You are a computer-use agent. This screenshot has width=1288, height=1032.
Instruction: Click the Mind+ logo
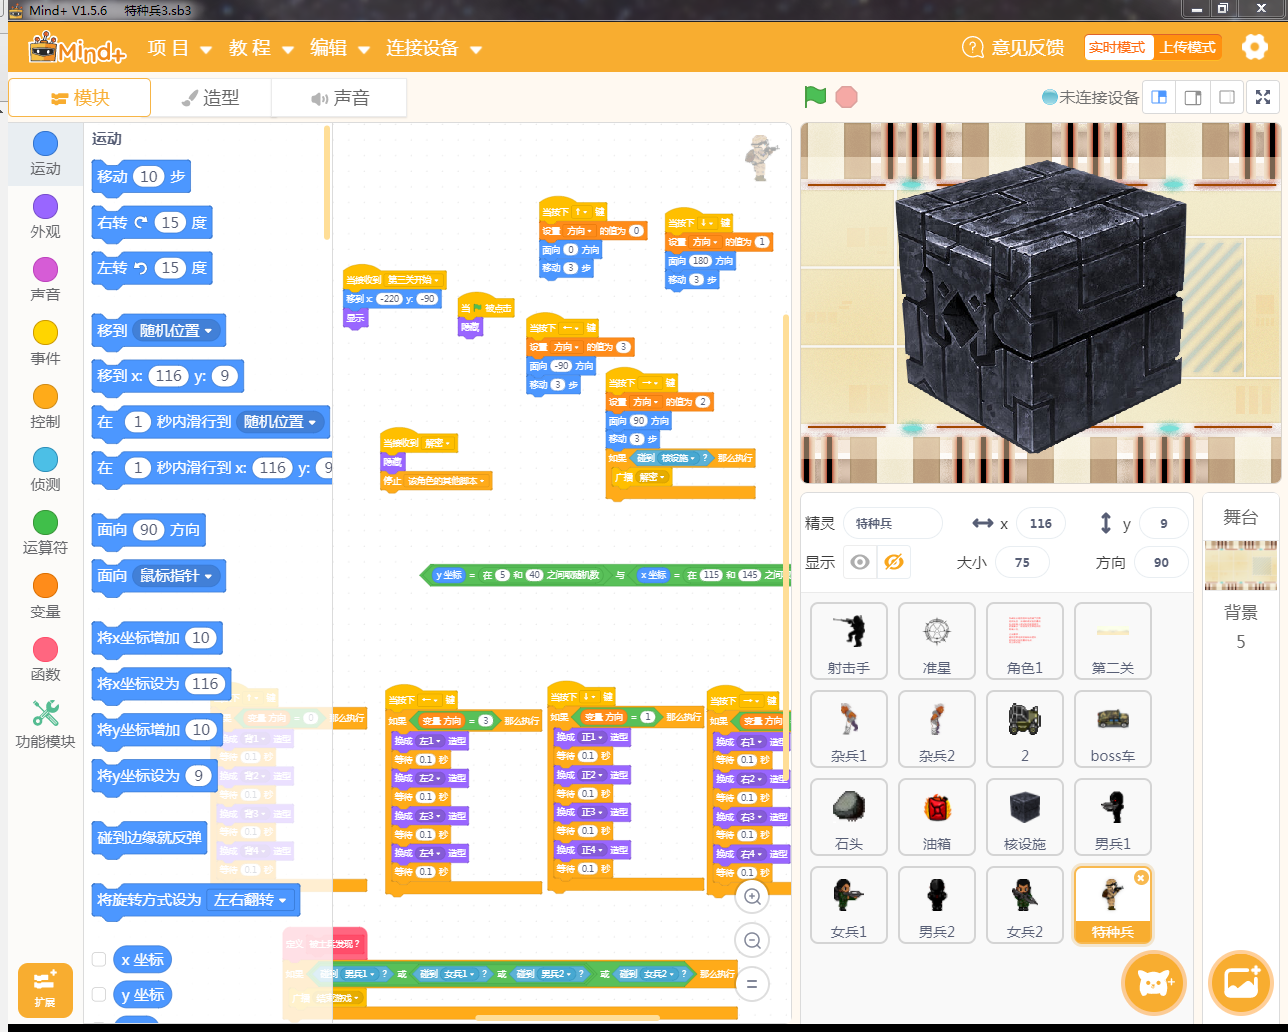pyautogui.click(x=76, y=48)
